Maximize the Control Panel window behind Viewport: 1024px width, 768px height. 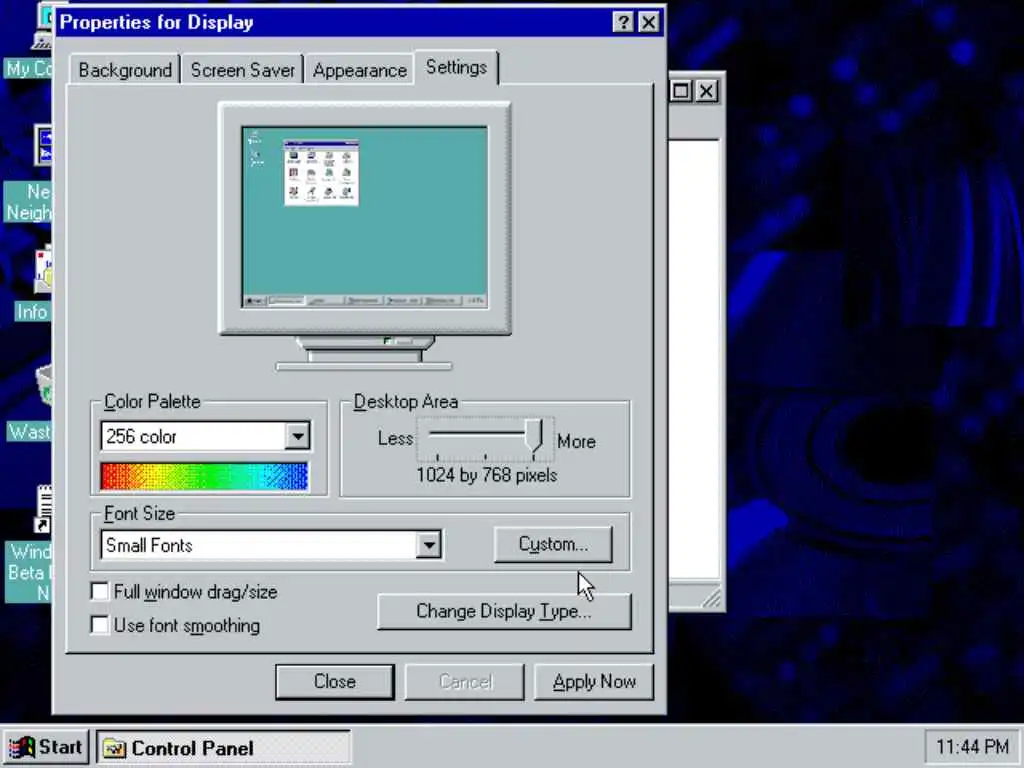pyautogui.click(x=680, y=91)
